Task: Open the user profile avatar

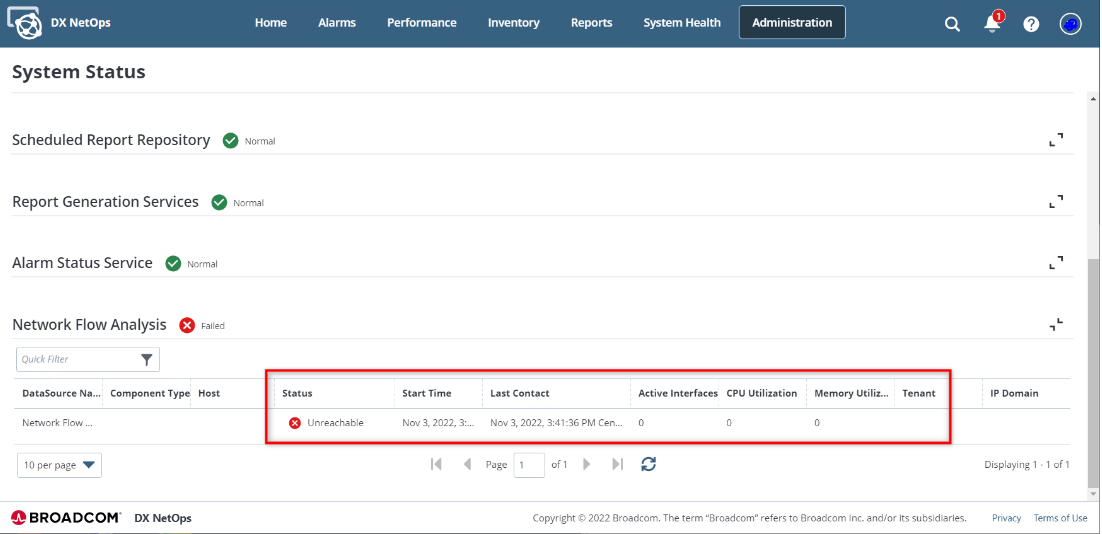Action: coord(1070,24)
